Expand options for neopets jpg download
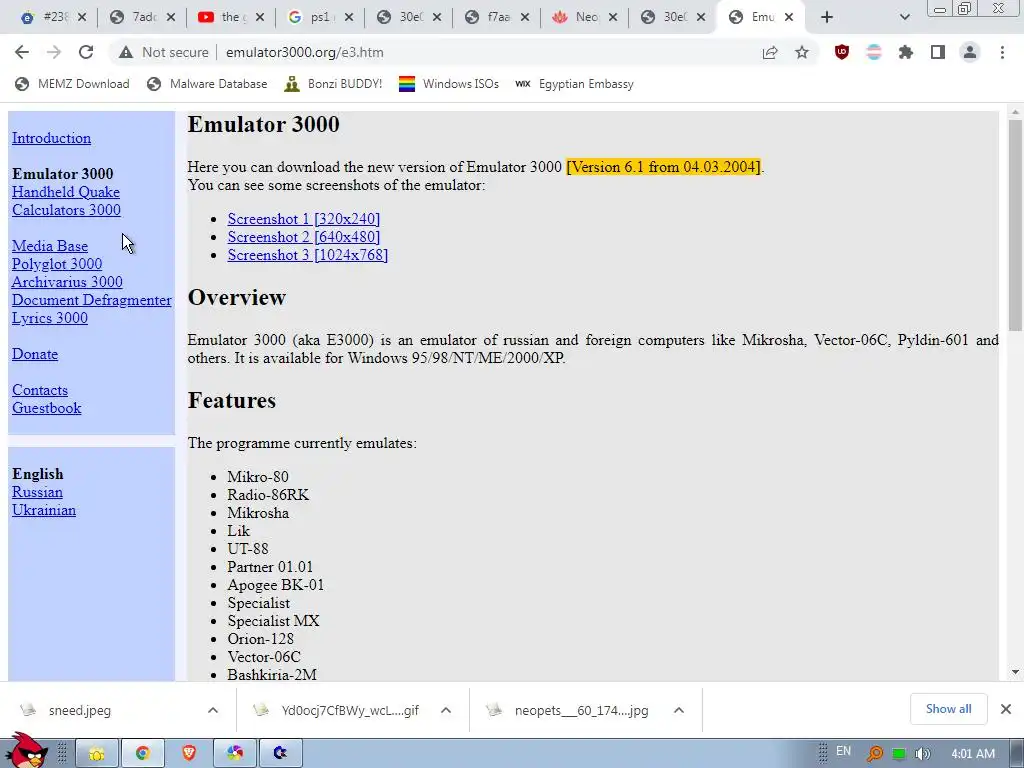The image size is (1024, 768). [x=679, y=711]
